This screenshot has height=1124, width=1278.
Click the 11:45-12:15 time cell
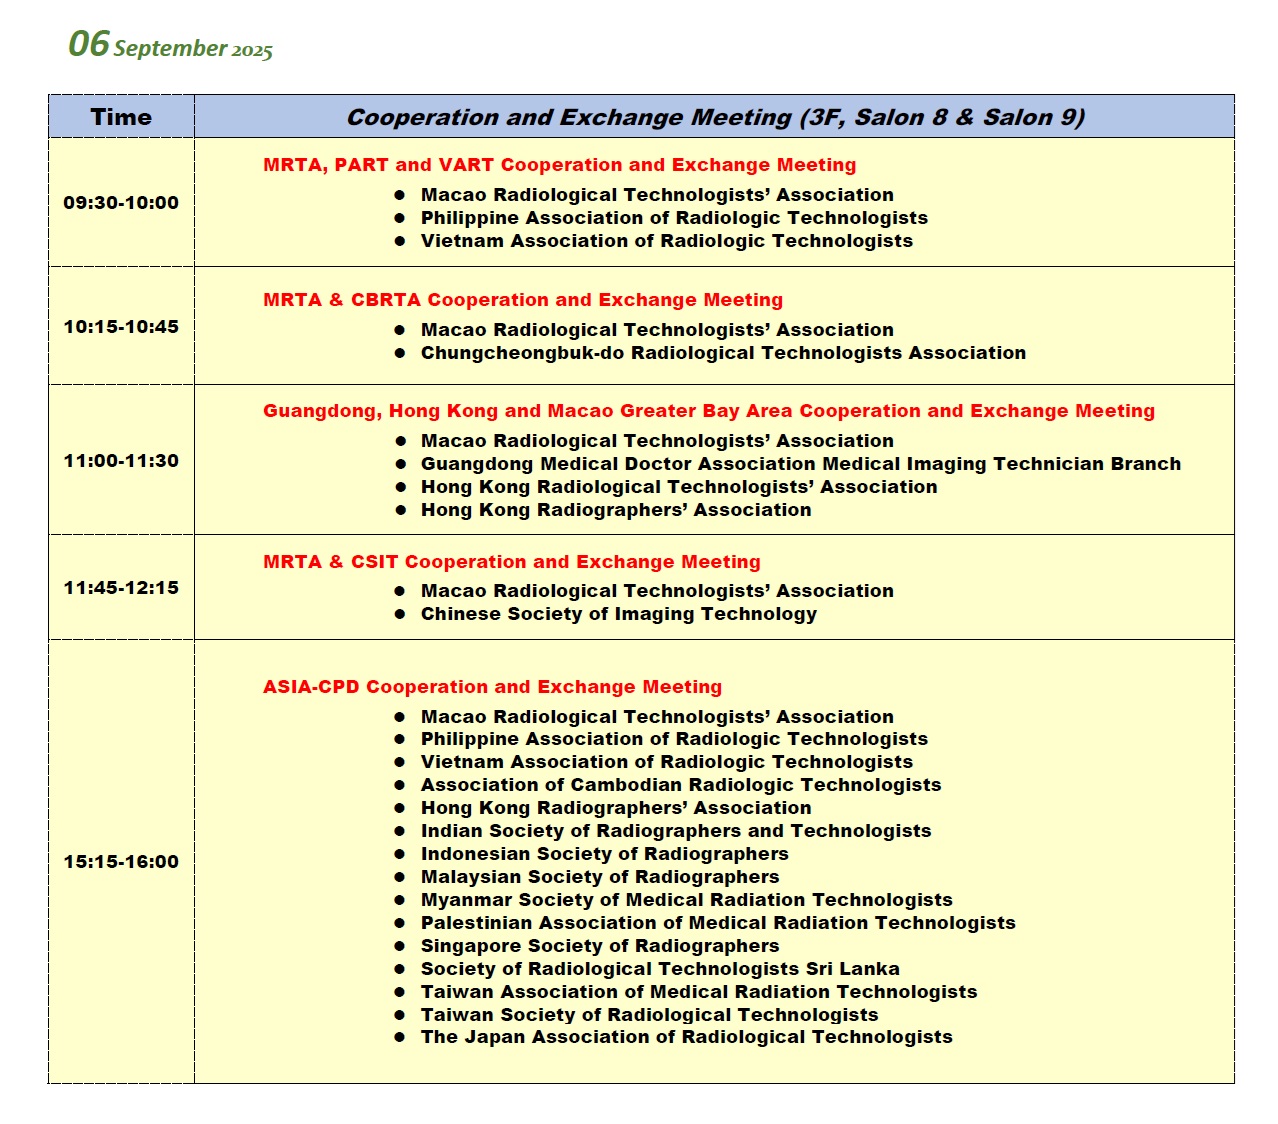121,588
